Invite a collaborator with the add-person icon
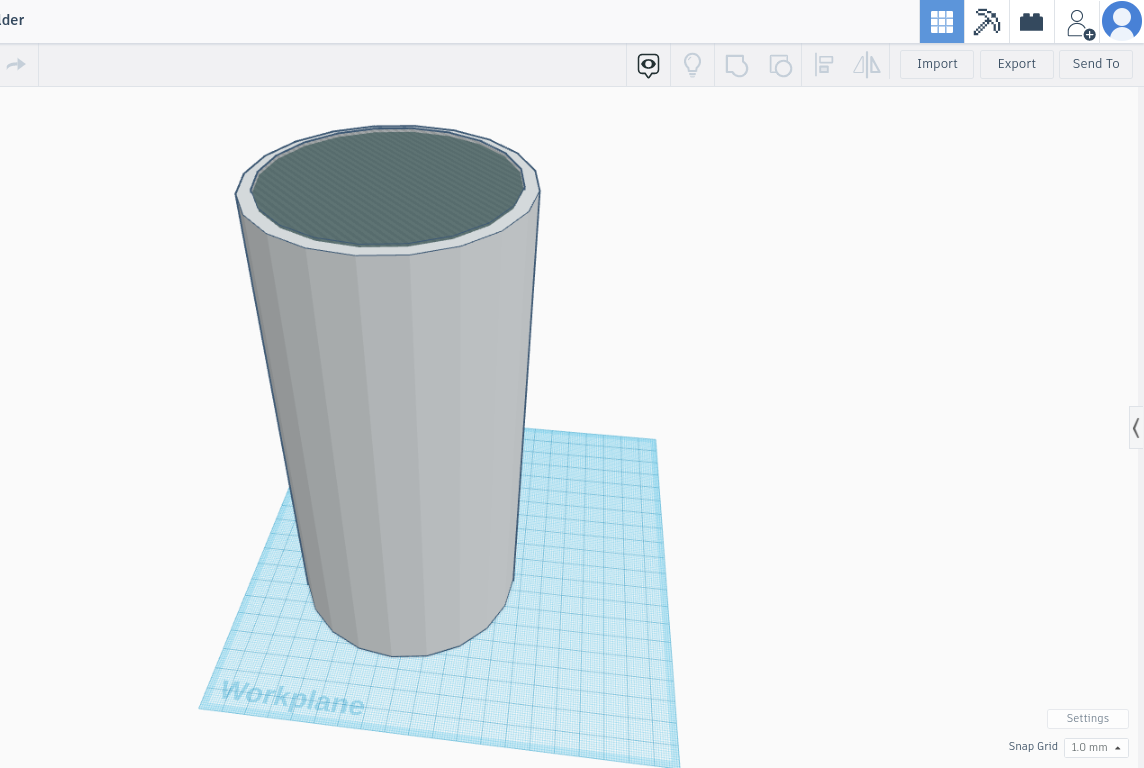This screenshot has height=768, width=1144. point(1078,21)
